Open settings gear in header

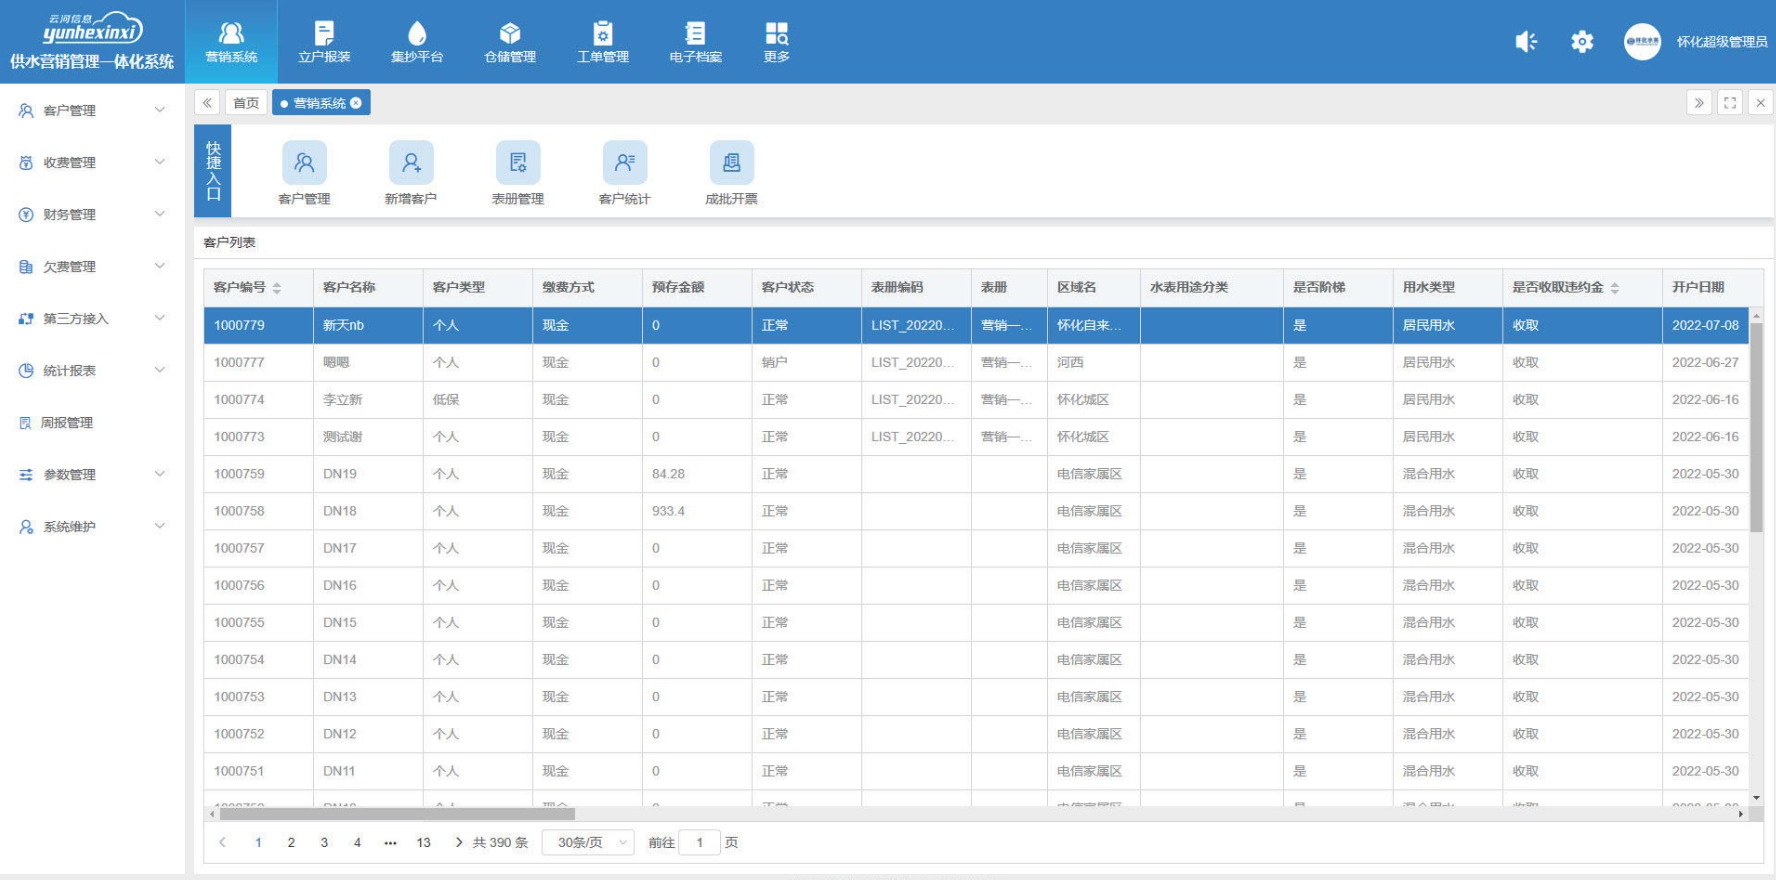1582,41
